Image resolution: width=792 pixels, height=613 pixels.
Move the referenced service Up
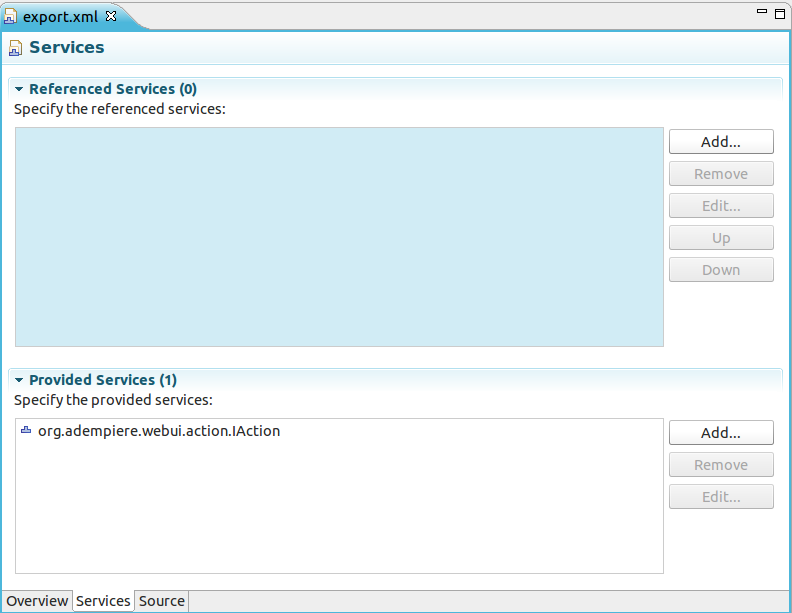(721, 238)
